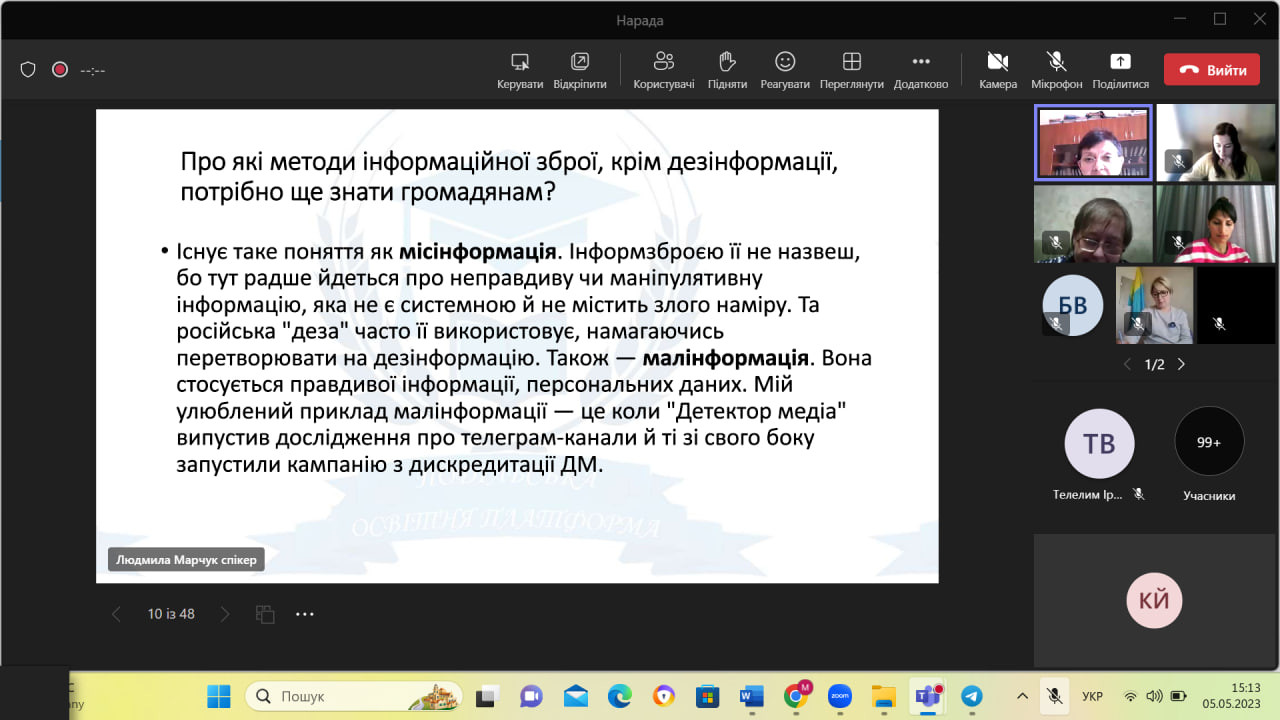
Task: Open more slide options ellipsis below the slide
Action: (x=305, y=614)
